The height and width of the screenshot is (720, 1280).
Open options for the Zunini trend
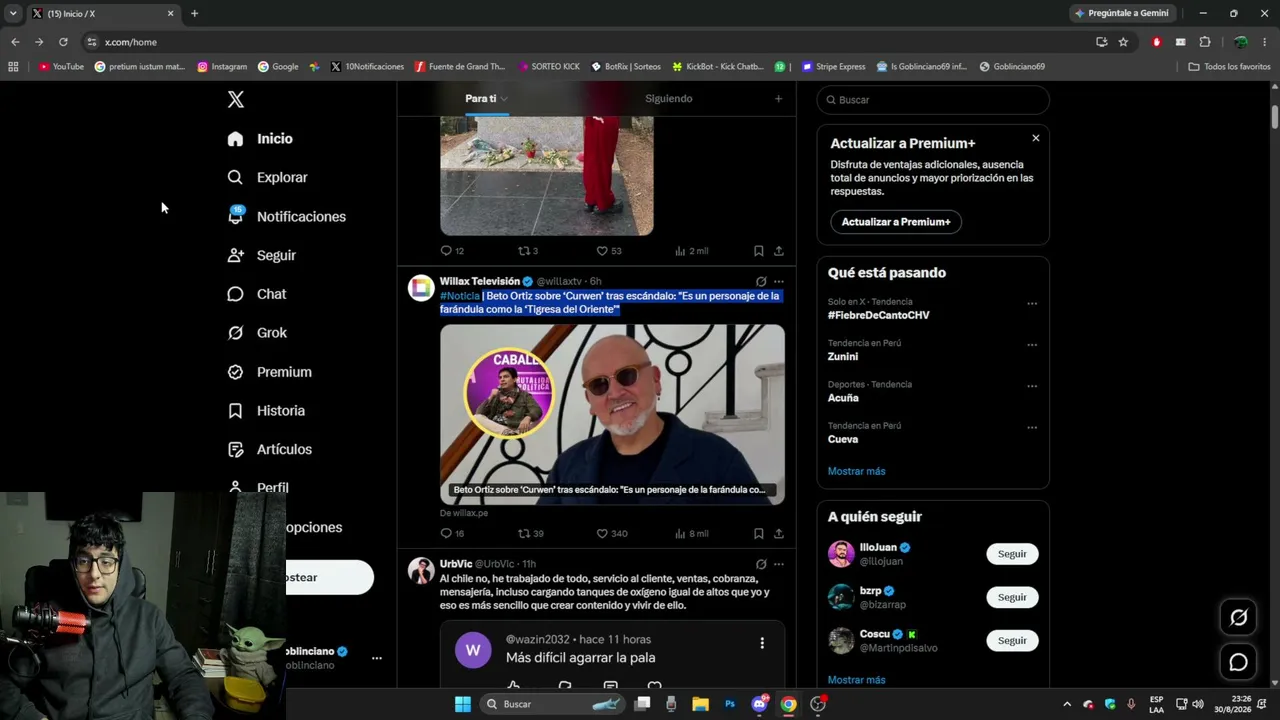pyautogui.click(x=1032, y=345)
